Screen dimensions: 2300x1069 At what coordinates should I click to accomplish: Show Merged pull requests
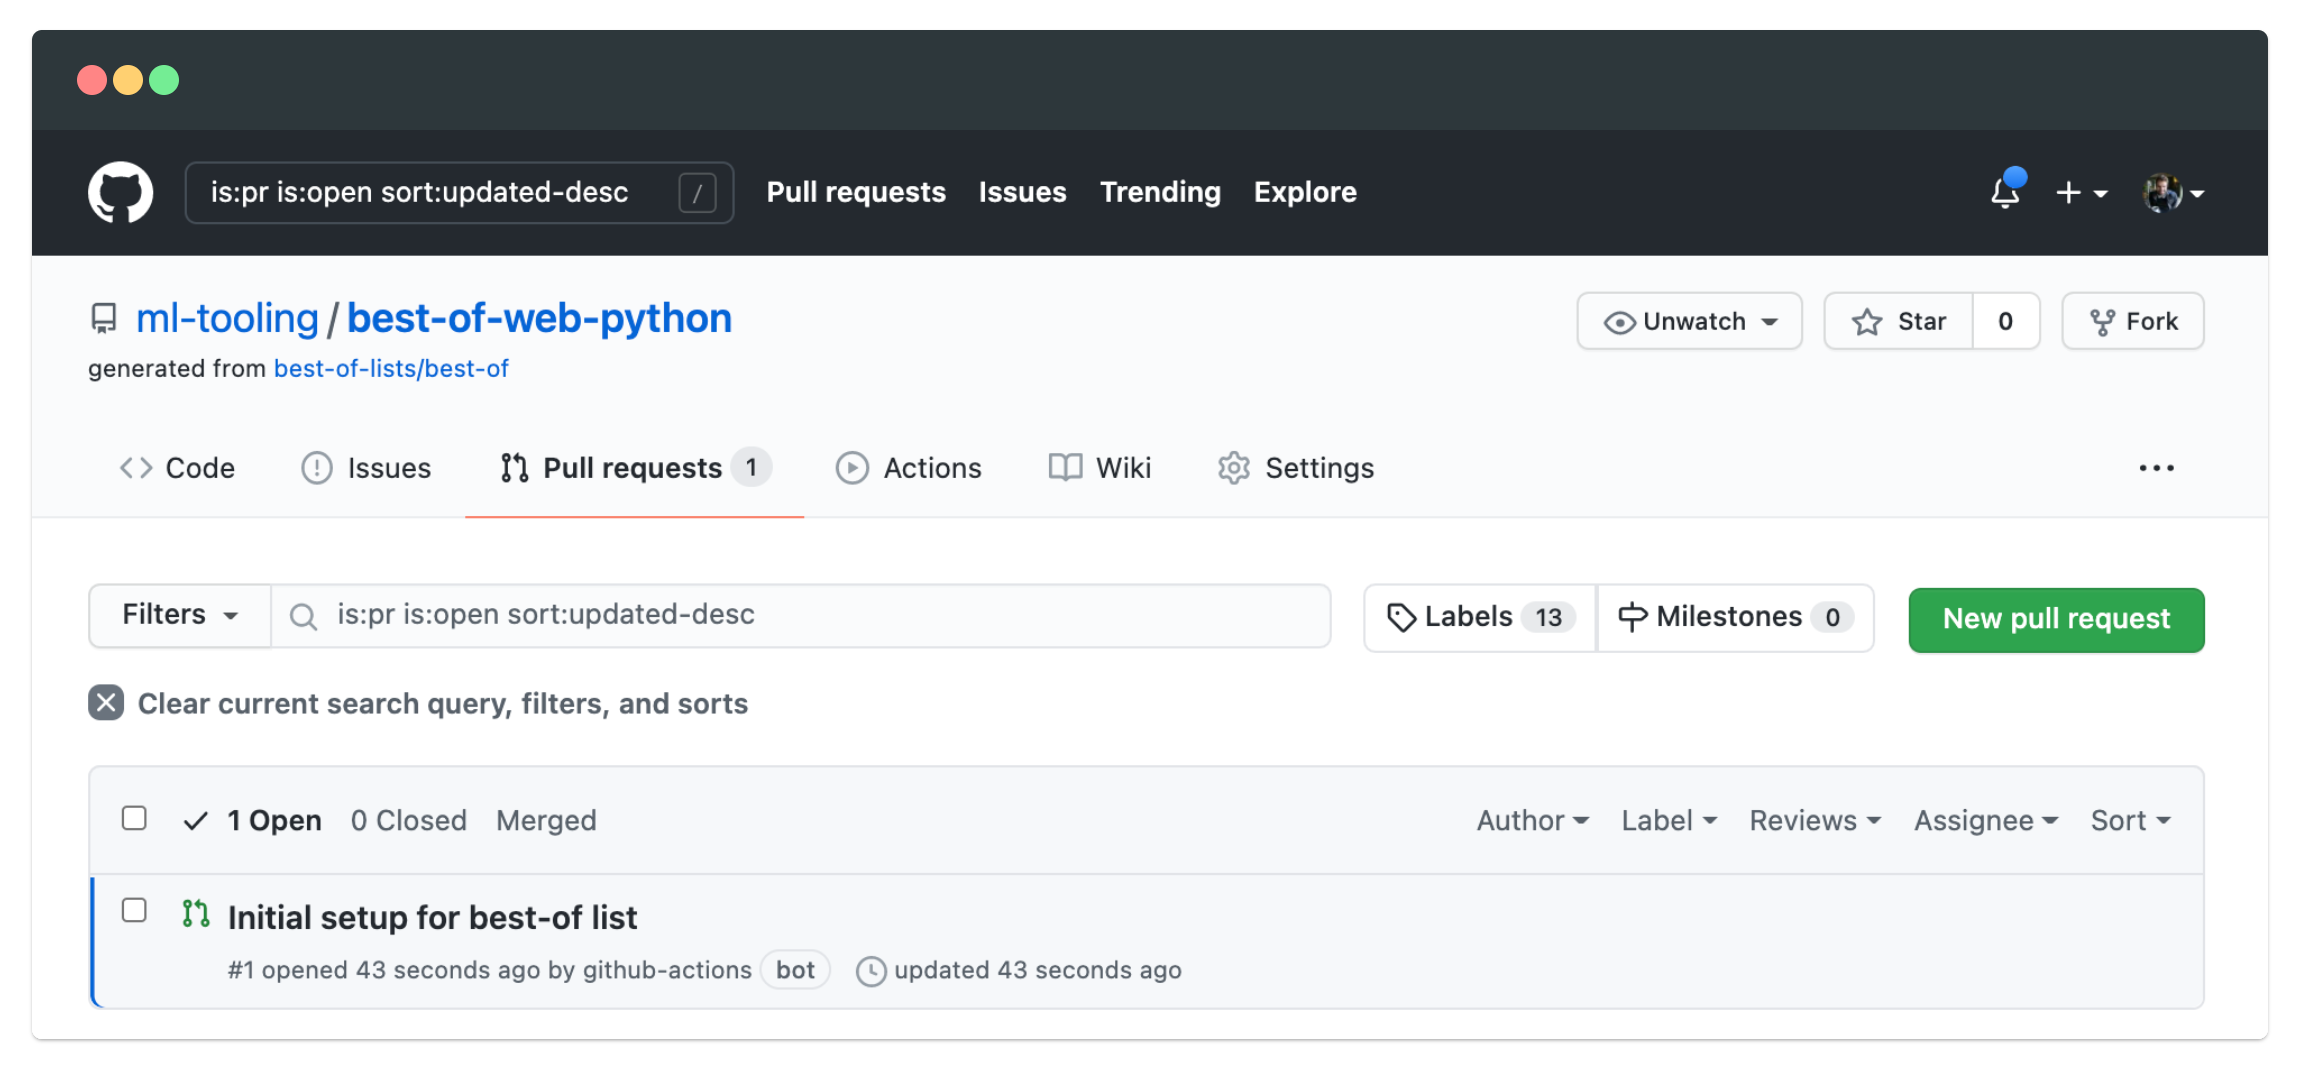coord(546,820)
